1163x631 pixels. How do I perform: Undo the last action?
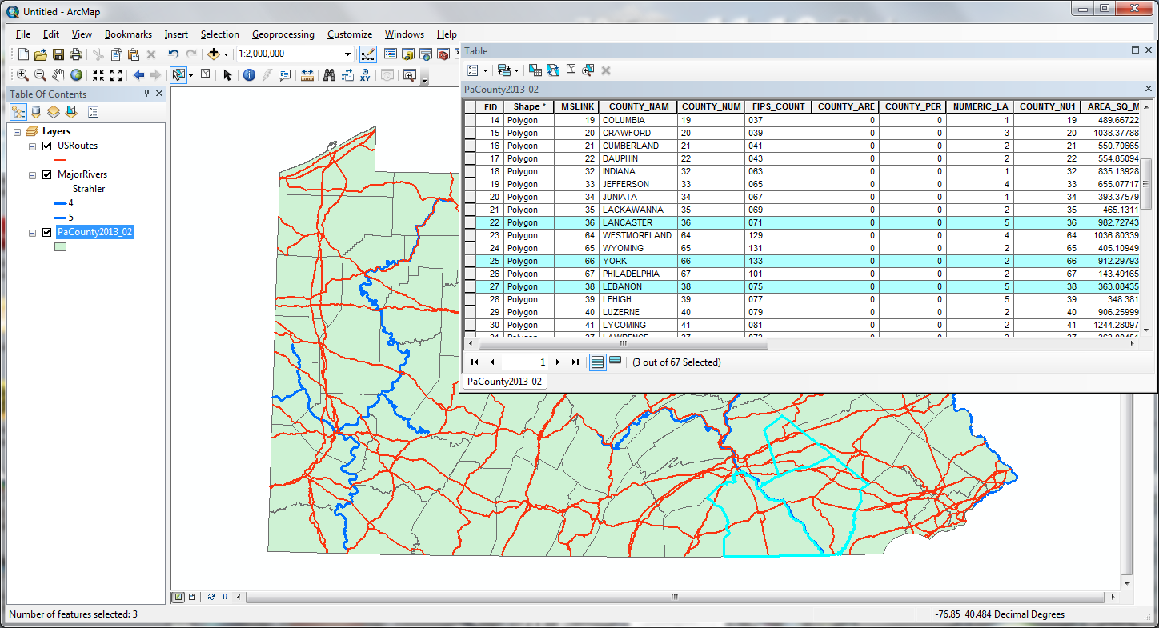click(173, 54)
